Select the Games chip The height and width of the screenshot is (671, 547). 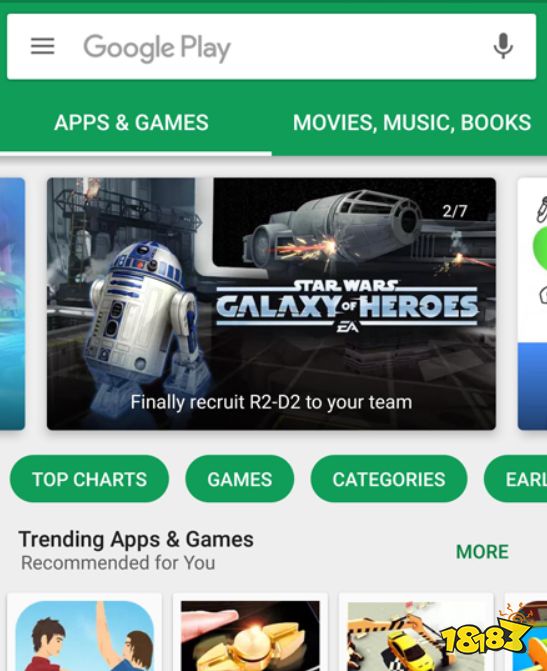[240, 479]
